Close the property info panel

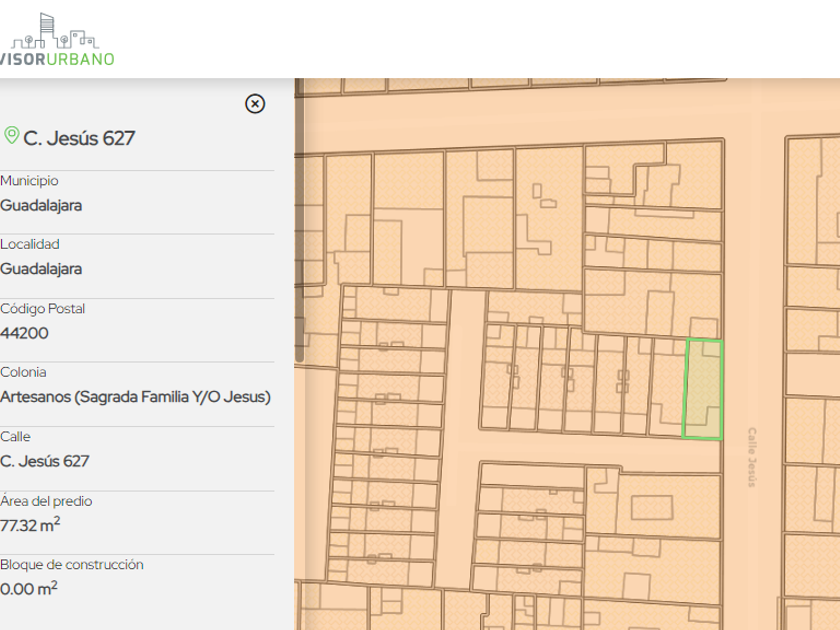[255, 104]
